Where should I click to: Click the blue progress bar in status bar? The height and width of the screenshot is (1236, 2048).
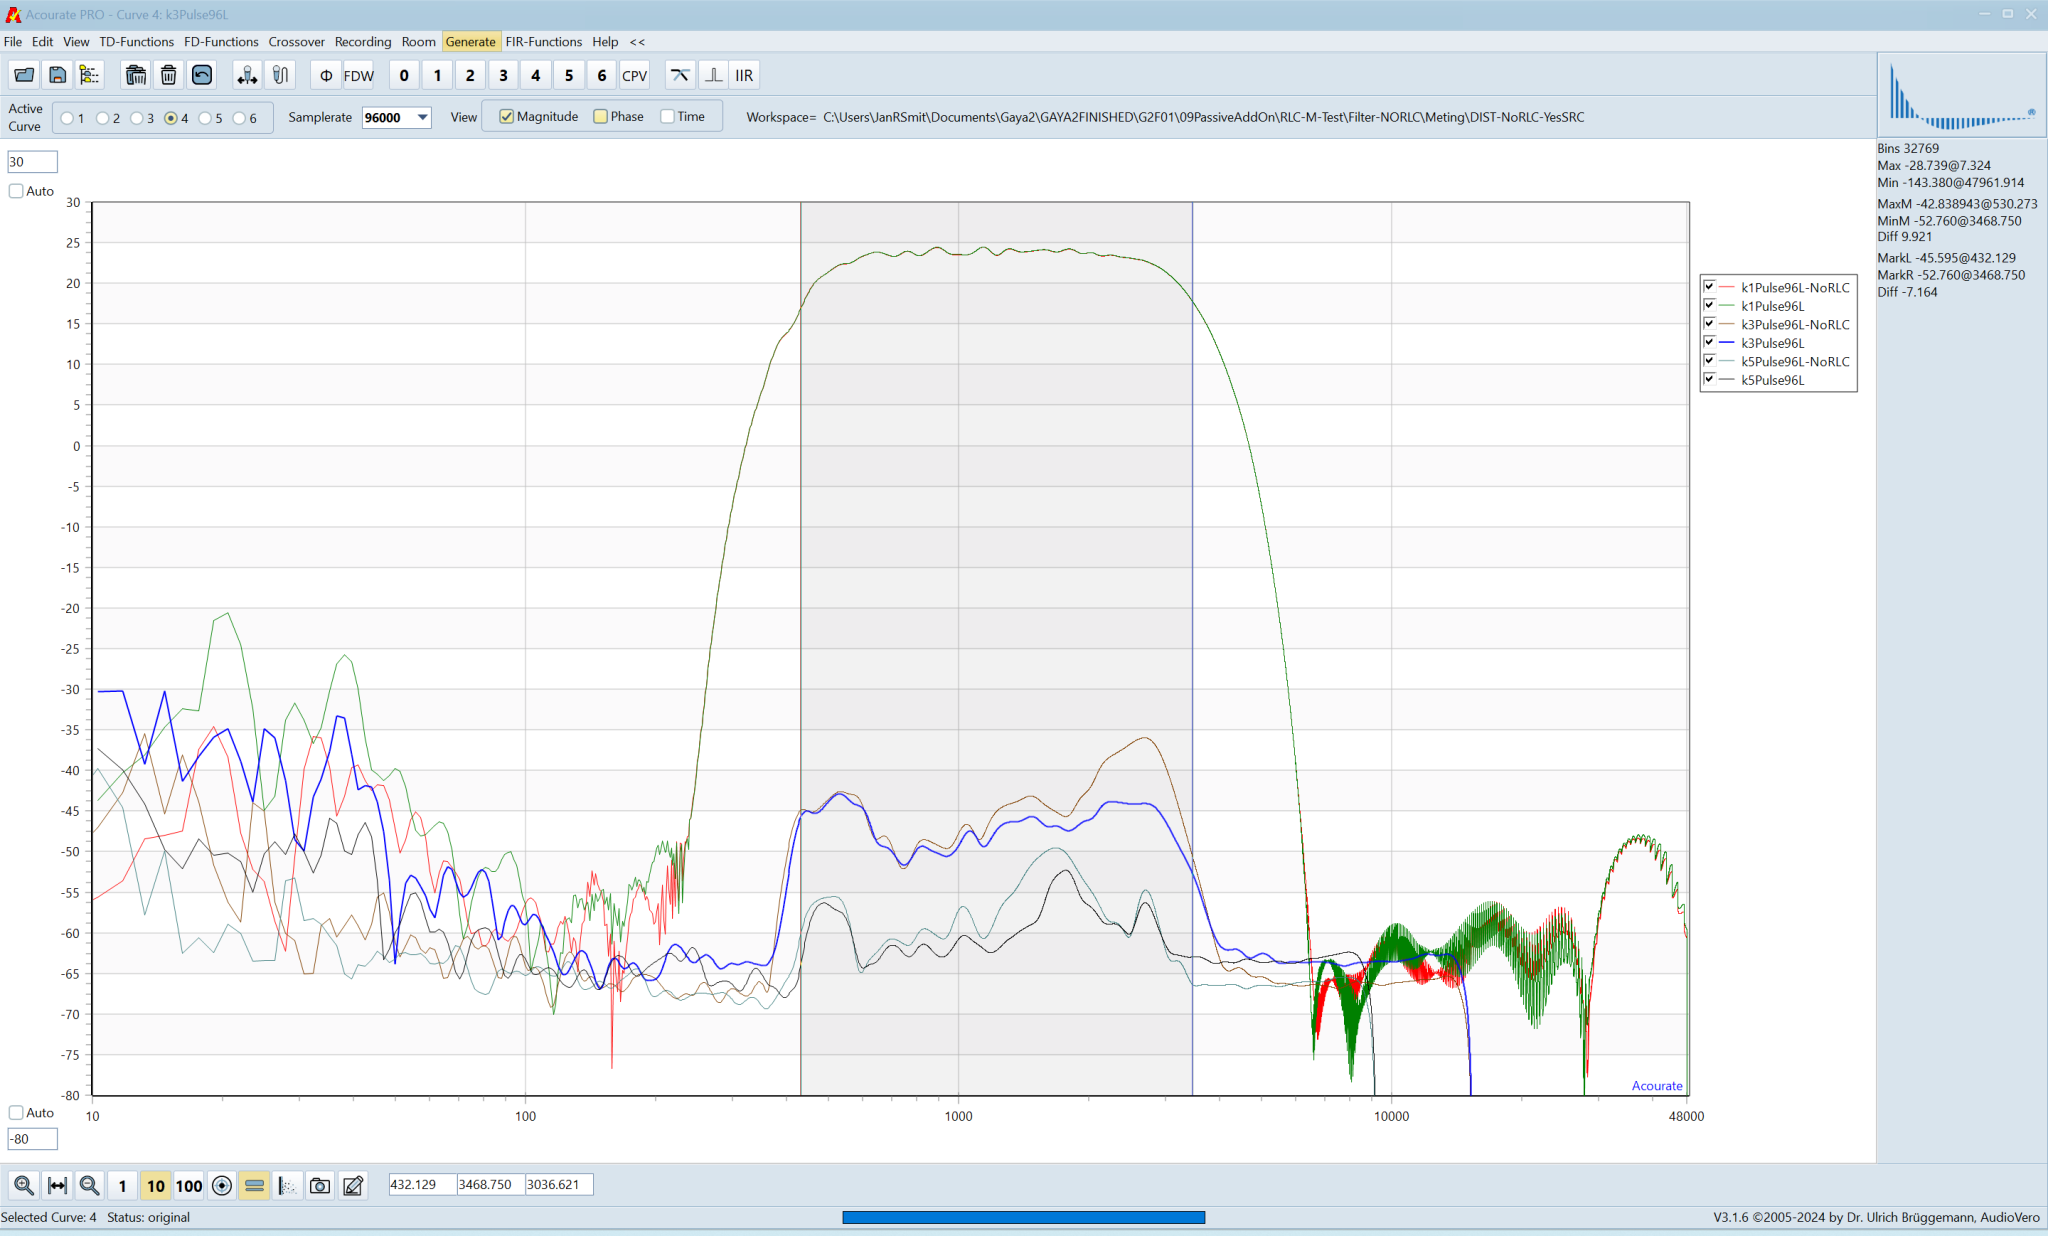click(1024, 1217)
